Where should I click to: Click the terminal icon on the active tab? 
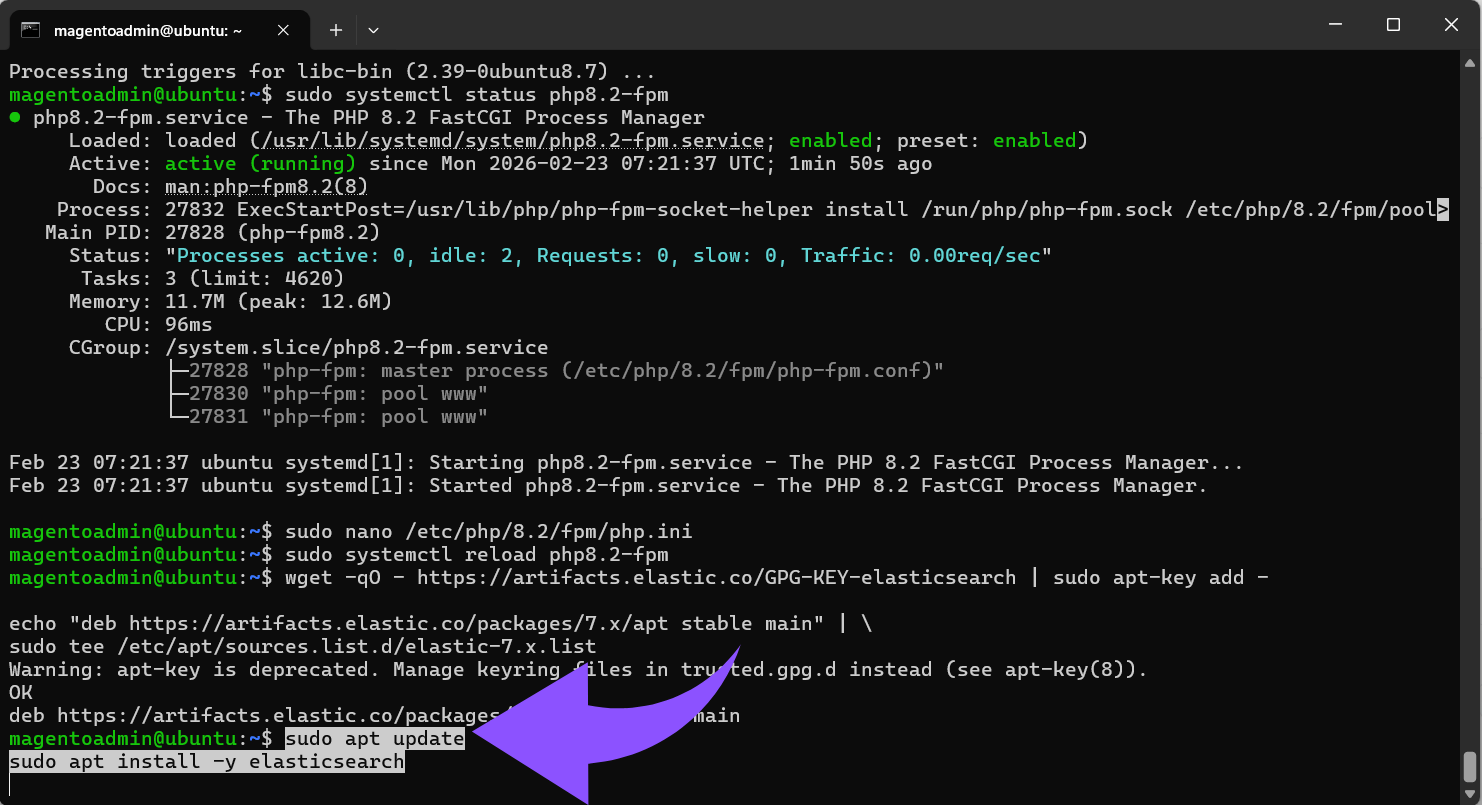click(x=31, y=30)
